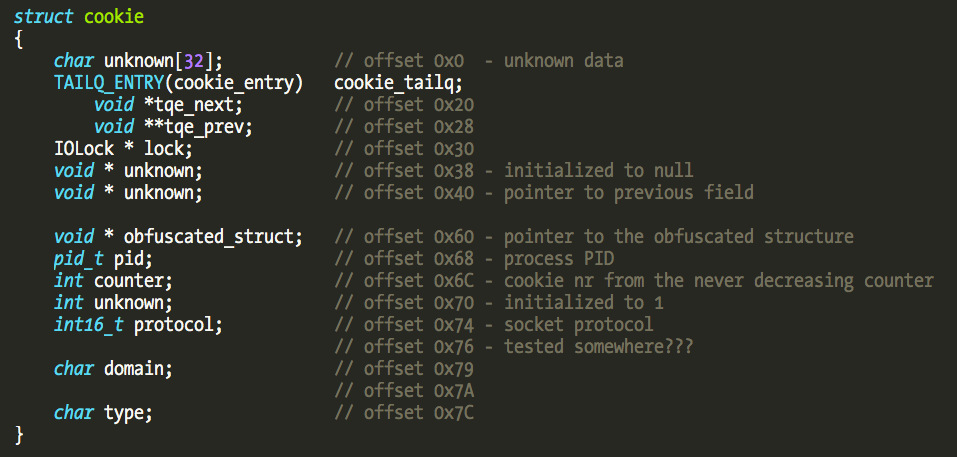
Task: Click the opening curly brace
Action: pos(19,39)
